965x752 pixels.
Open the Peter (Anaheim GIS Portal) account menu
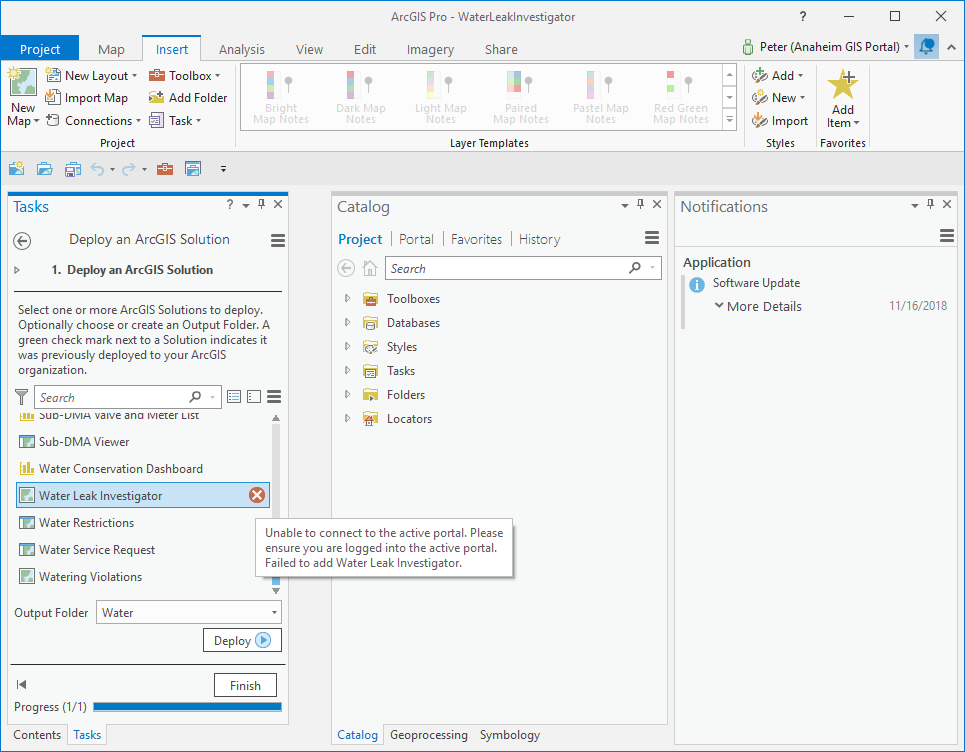(x=825, y=47)
